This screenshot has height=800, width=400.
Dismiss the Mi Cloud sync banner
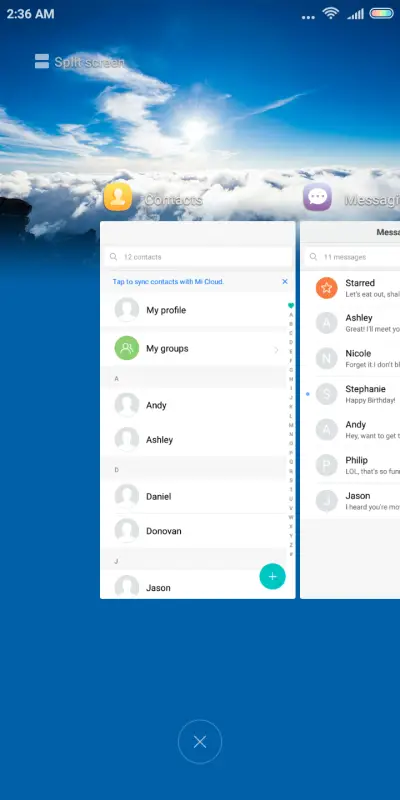pyautogui.click(x=285, y=282)
